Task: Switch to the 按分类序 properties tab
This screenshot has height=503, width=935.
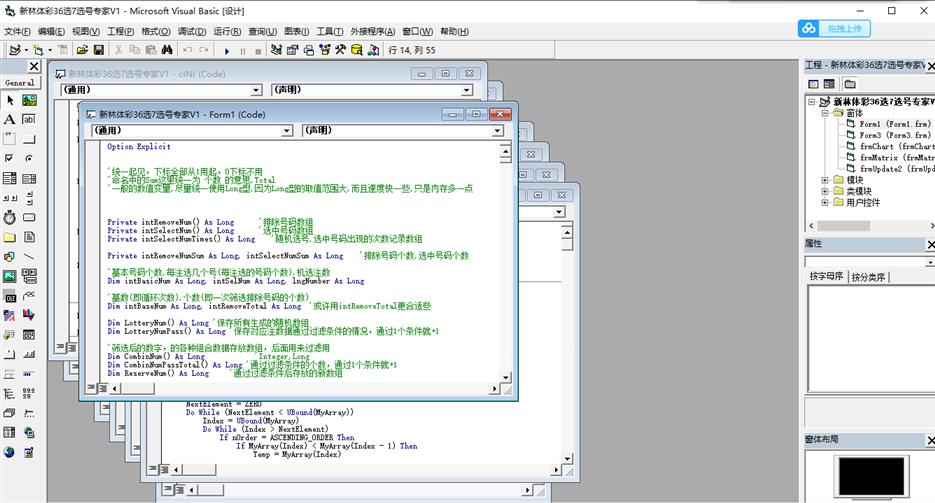Action: [868, 277]
